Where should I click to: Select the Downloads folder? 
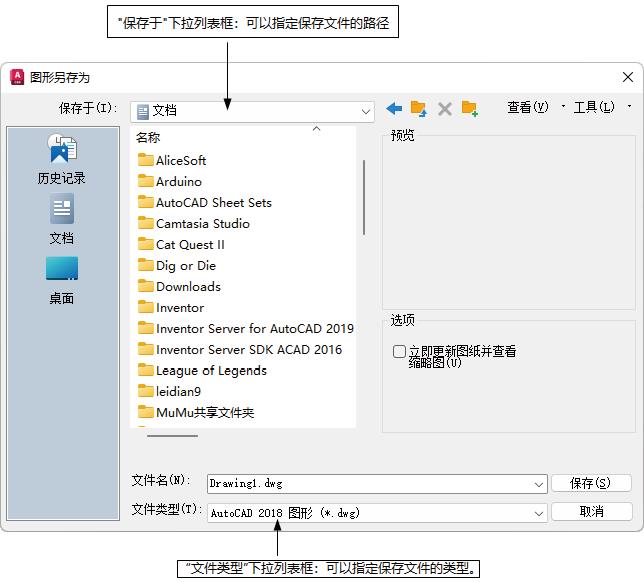click(x=179, y=286)
